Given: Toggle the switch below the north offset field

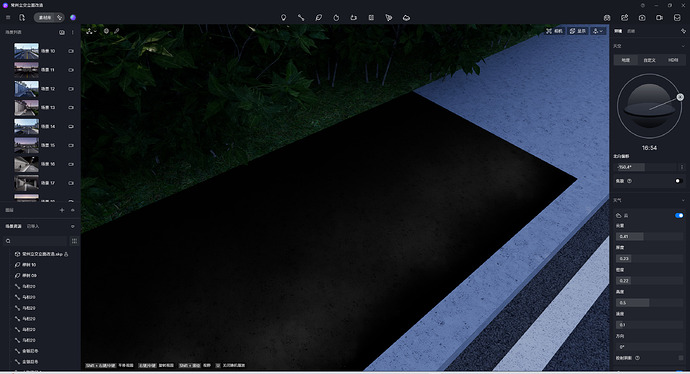Looking at the screenshot, I should [679, 181].
